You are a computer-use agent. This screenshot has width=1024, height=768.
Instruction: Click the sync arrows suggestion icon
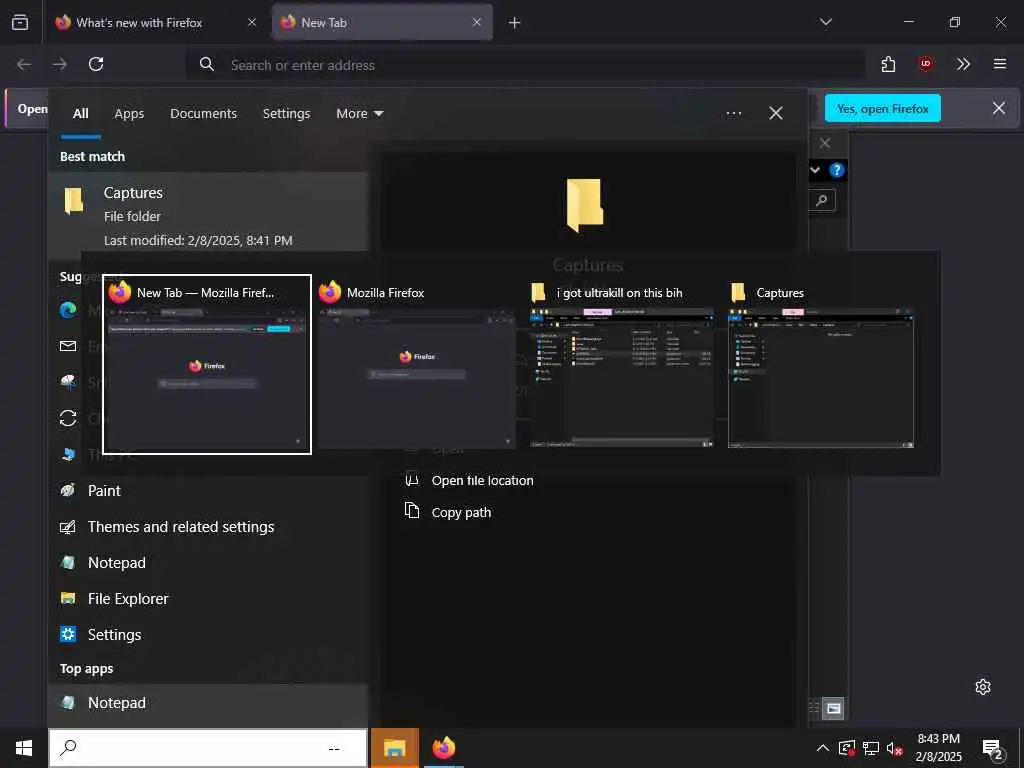point(68,418)
